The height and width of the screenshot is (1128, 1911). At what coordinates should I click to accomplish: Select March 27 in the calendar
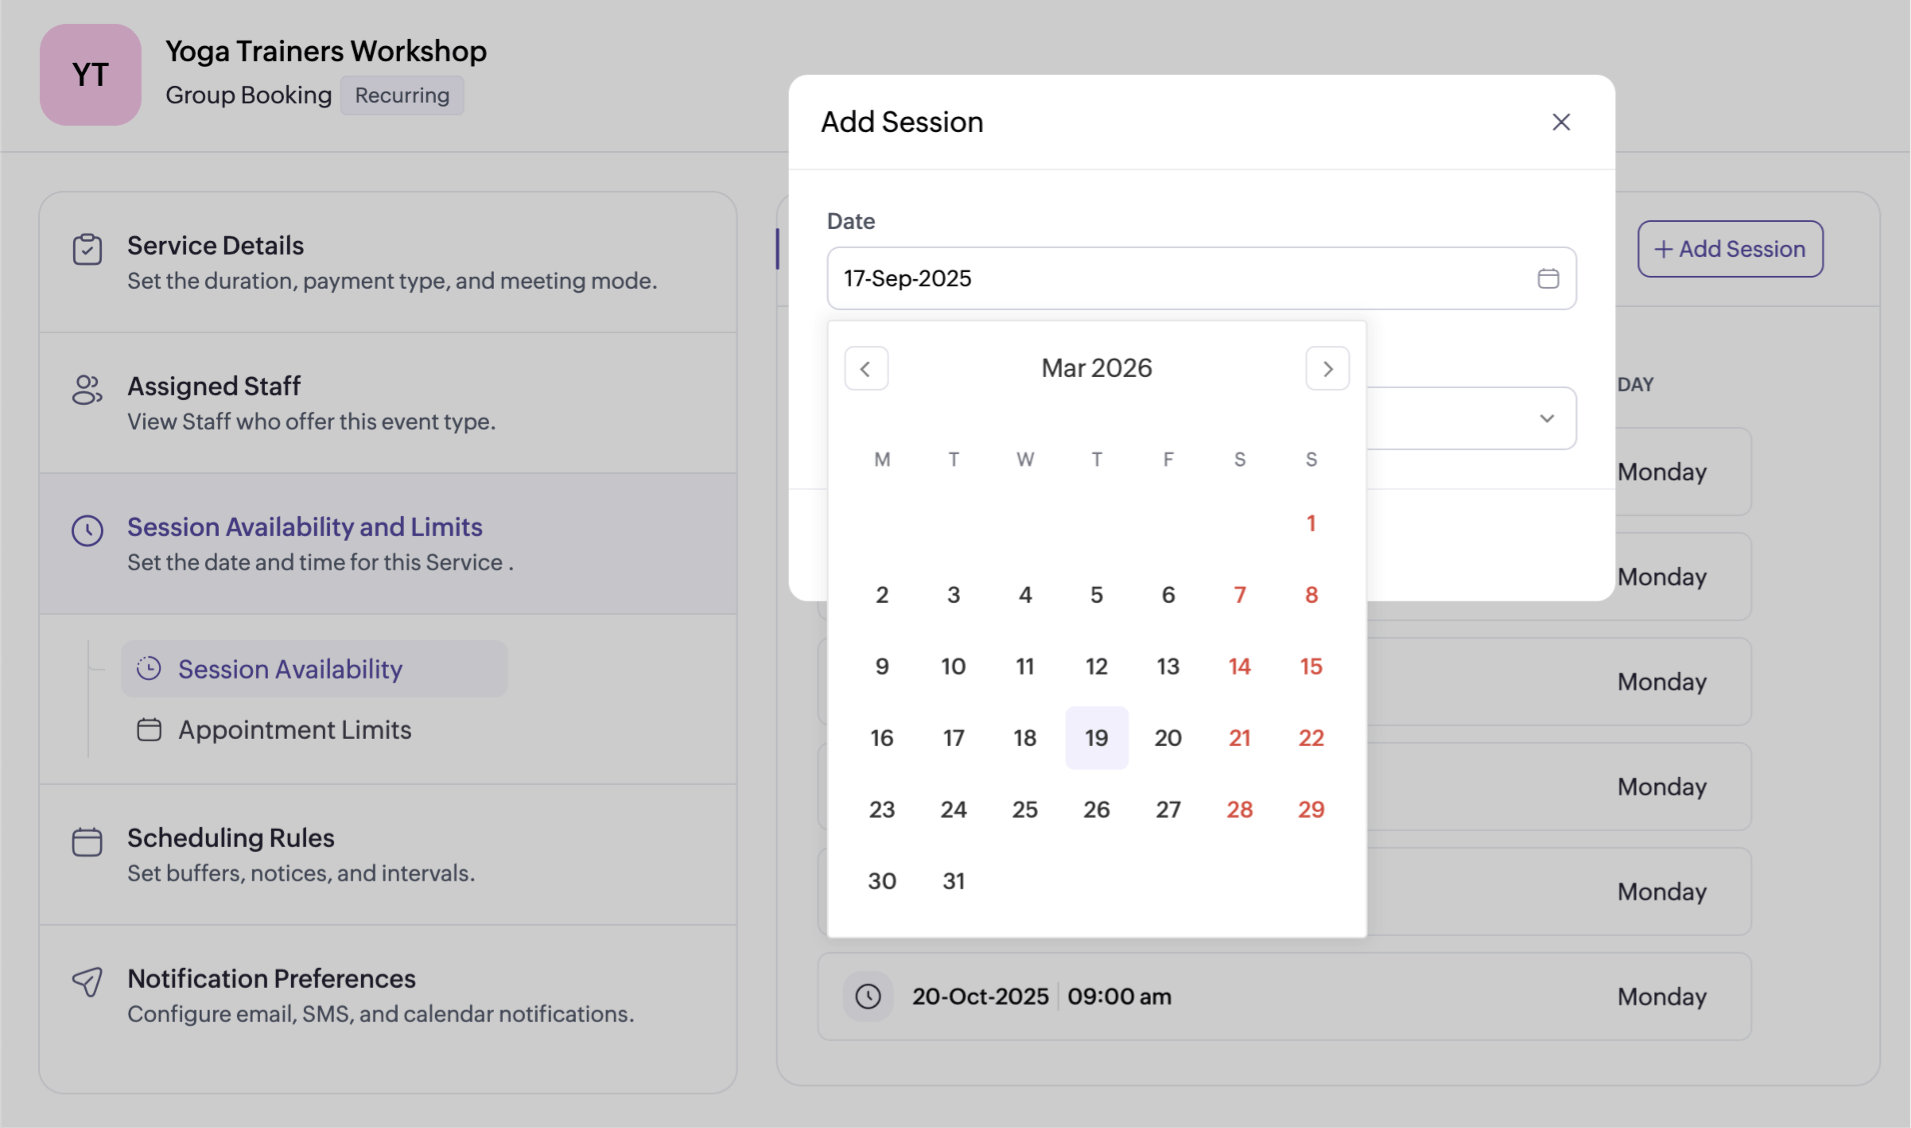[x=1168, y=809]
